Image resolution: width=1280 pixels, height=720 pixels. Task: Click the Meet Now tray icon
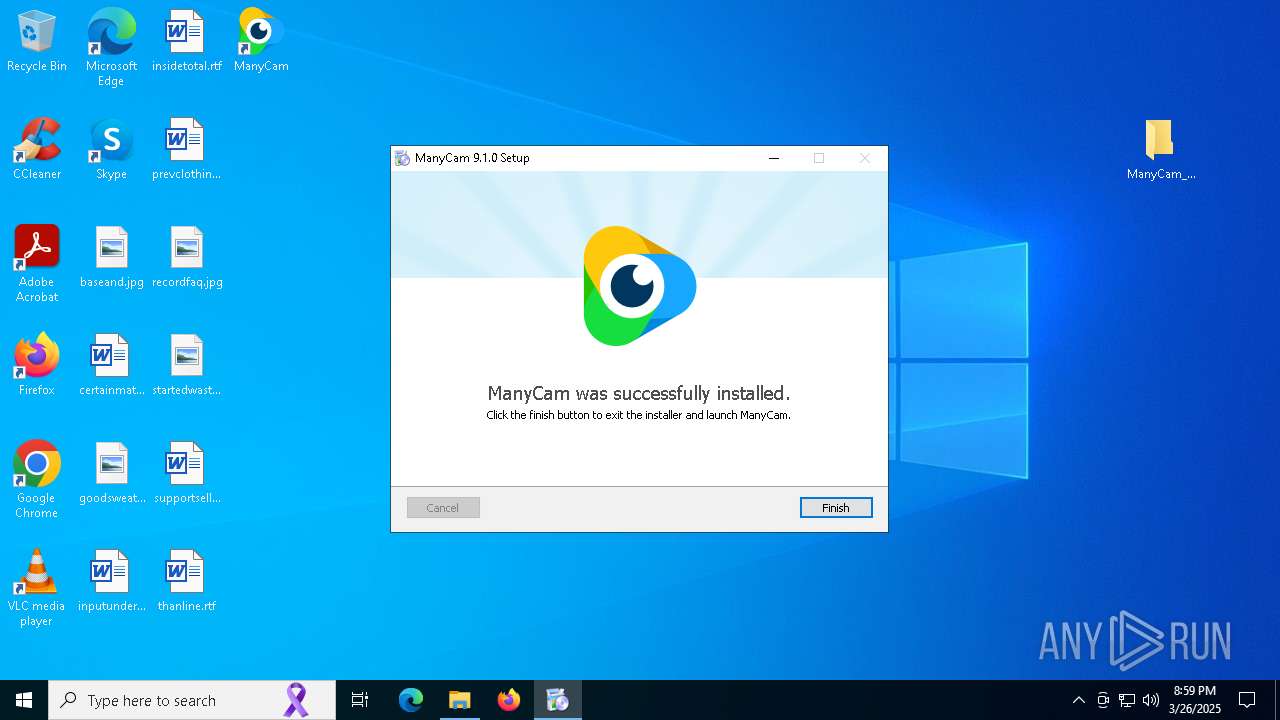(x=1103, y=700)
